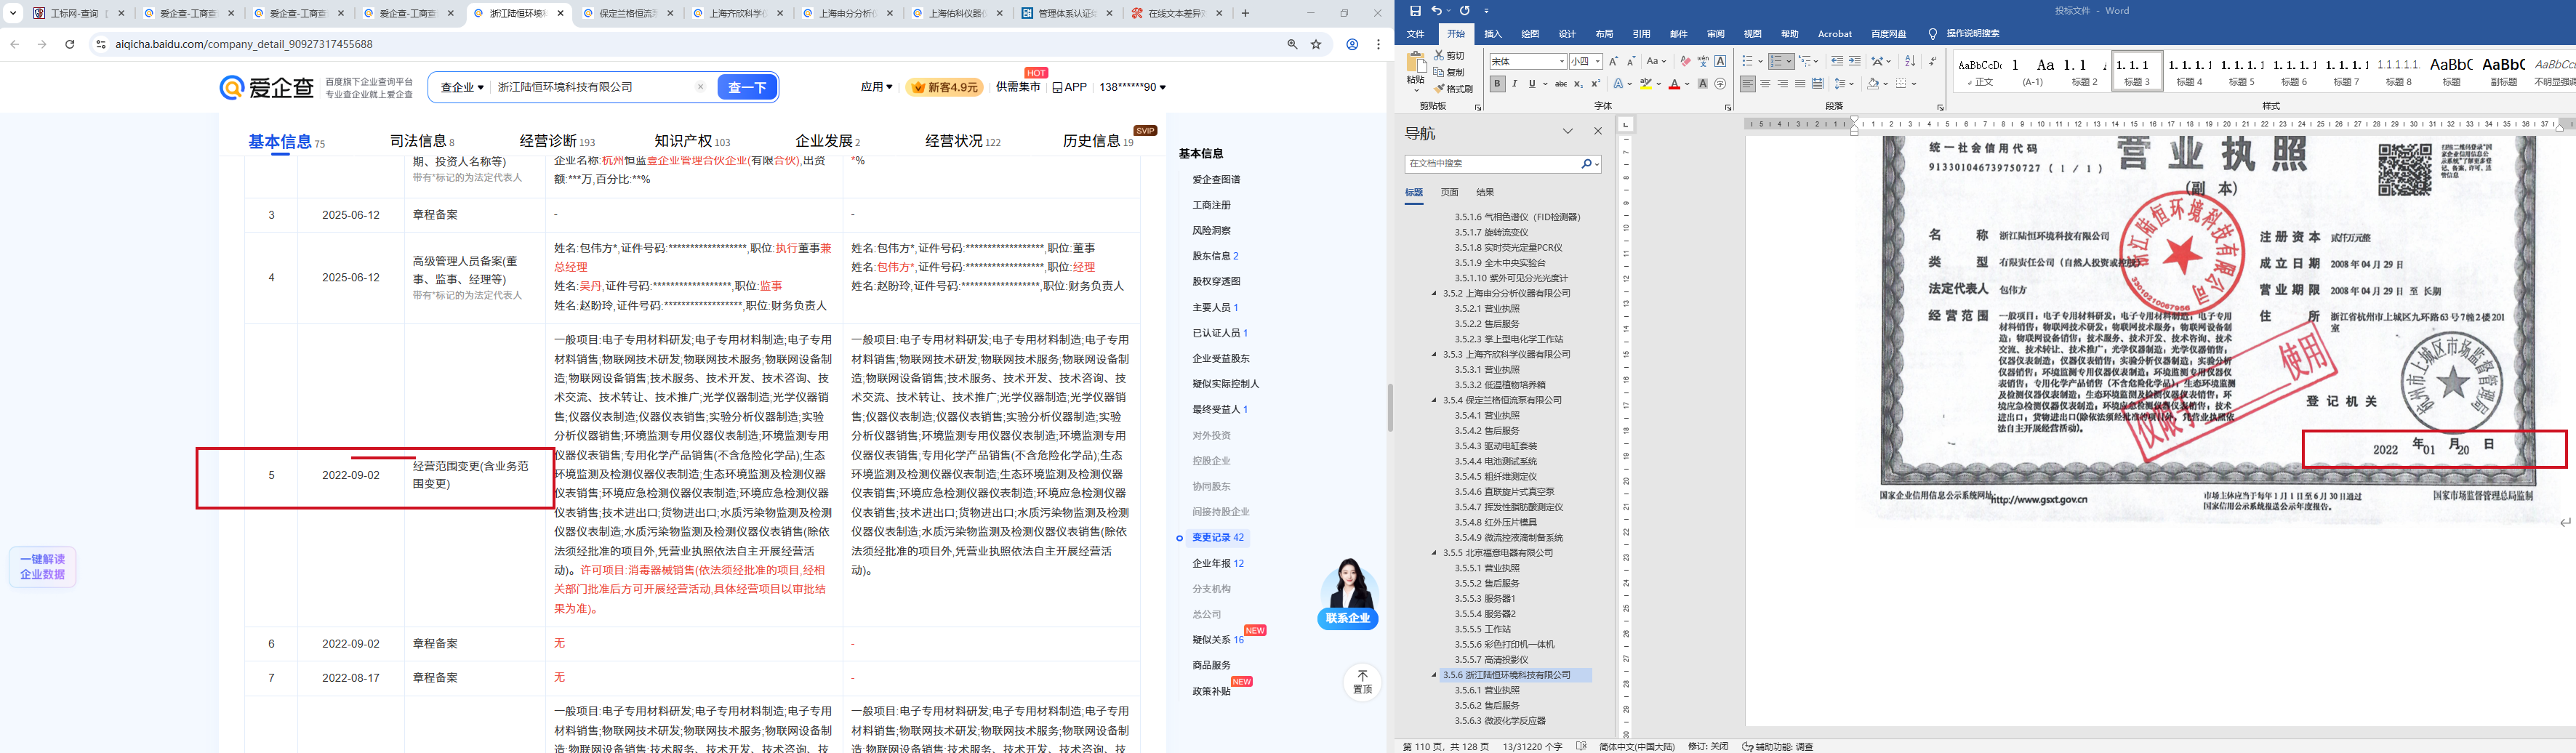Collapse the 3.5.4 保定兰格恒流泵有限公司 heading

click(x=1434, y=400)
